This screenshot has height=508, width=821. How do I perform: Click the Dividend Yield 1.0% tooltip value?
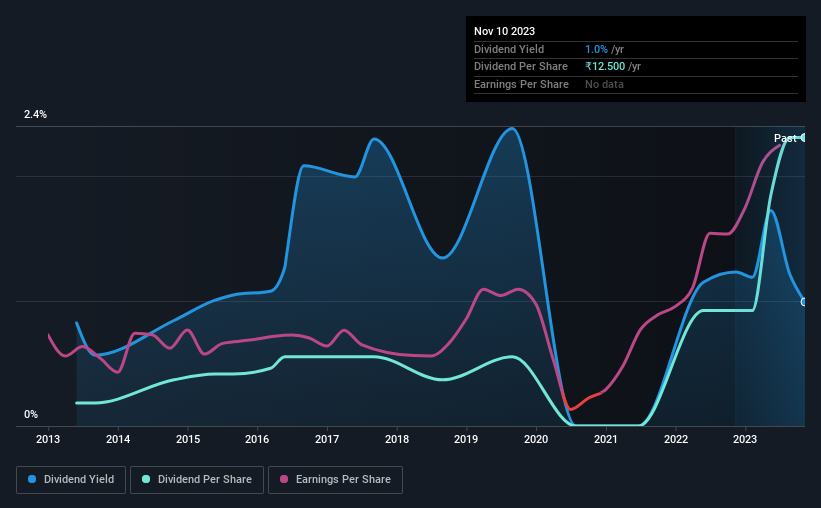point(596,49)
